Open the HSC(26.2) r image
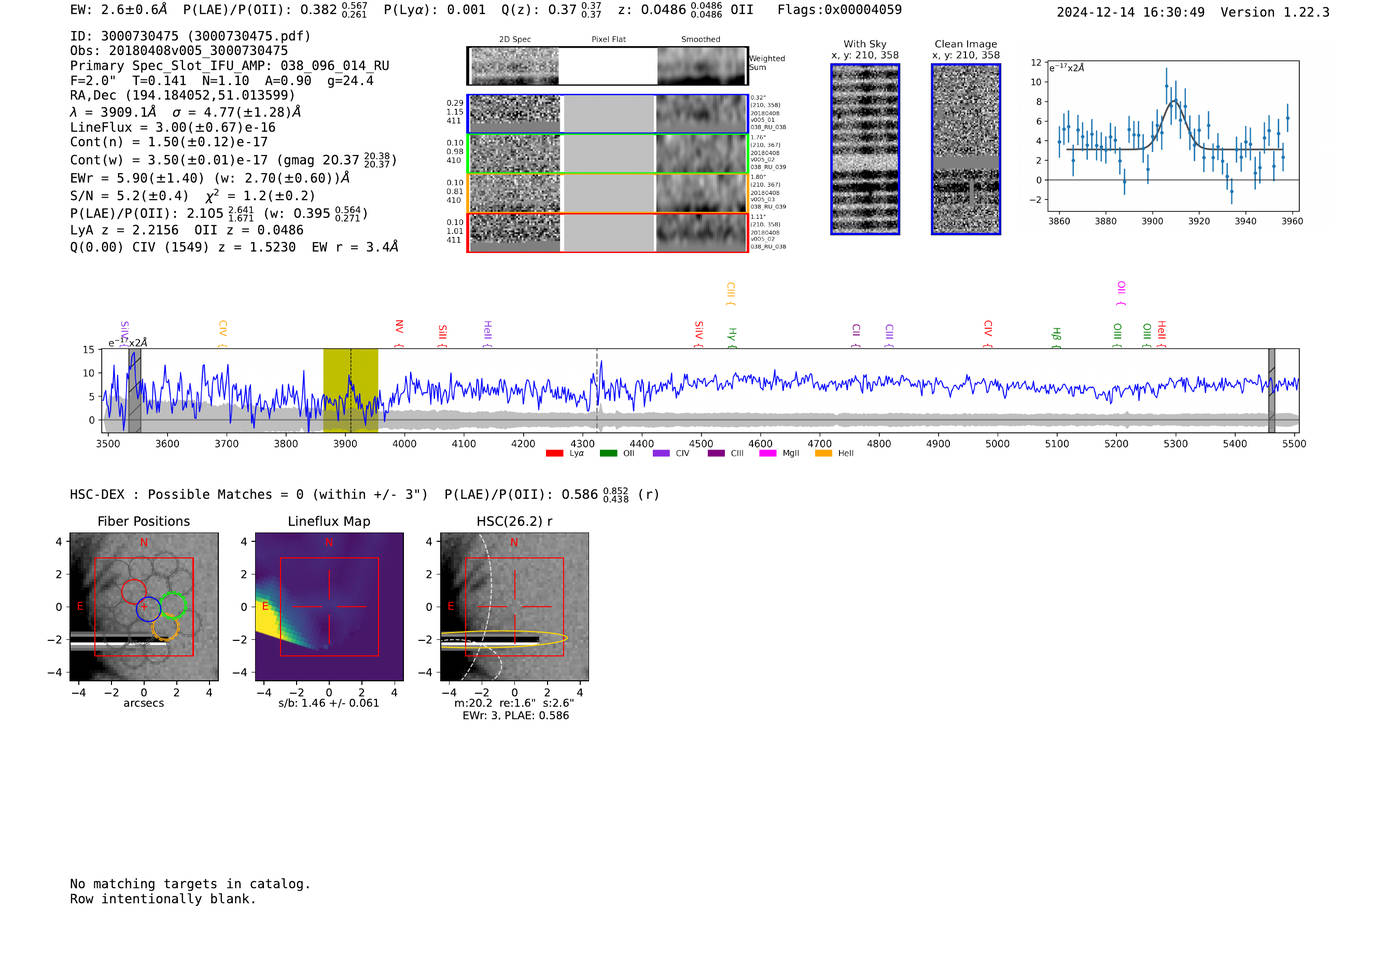This screenshot has width=1400, height=953. (x=514, y=607)
